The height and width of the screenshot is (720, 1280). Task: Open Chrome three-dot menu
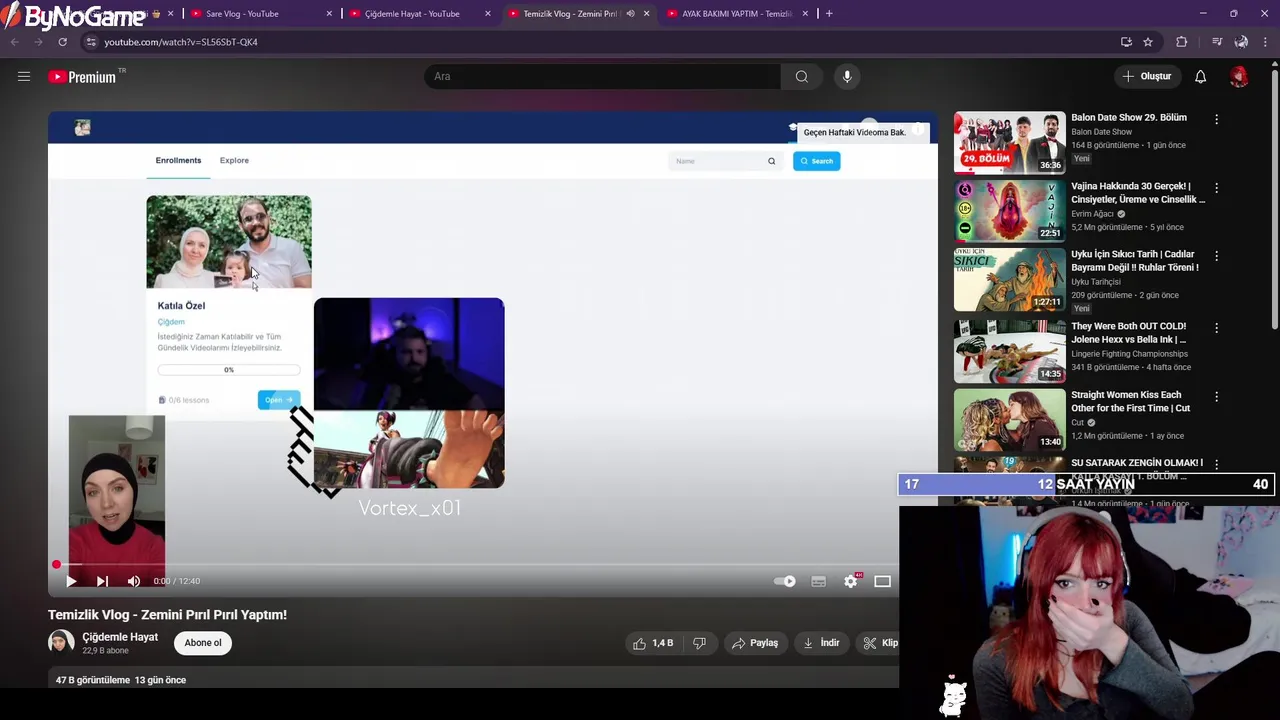pyautogui.click(x=1266, y=42)
